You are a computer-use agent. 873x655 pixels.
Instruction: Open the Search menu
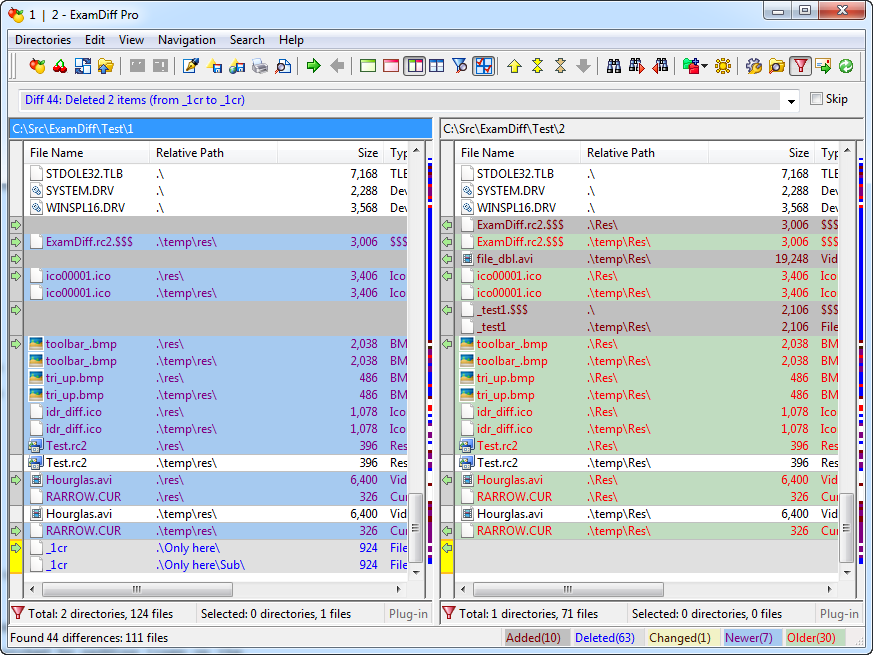tap(247, 40)
